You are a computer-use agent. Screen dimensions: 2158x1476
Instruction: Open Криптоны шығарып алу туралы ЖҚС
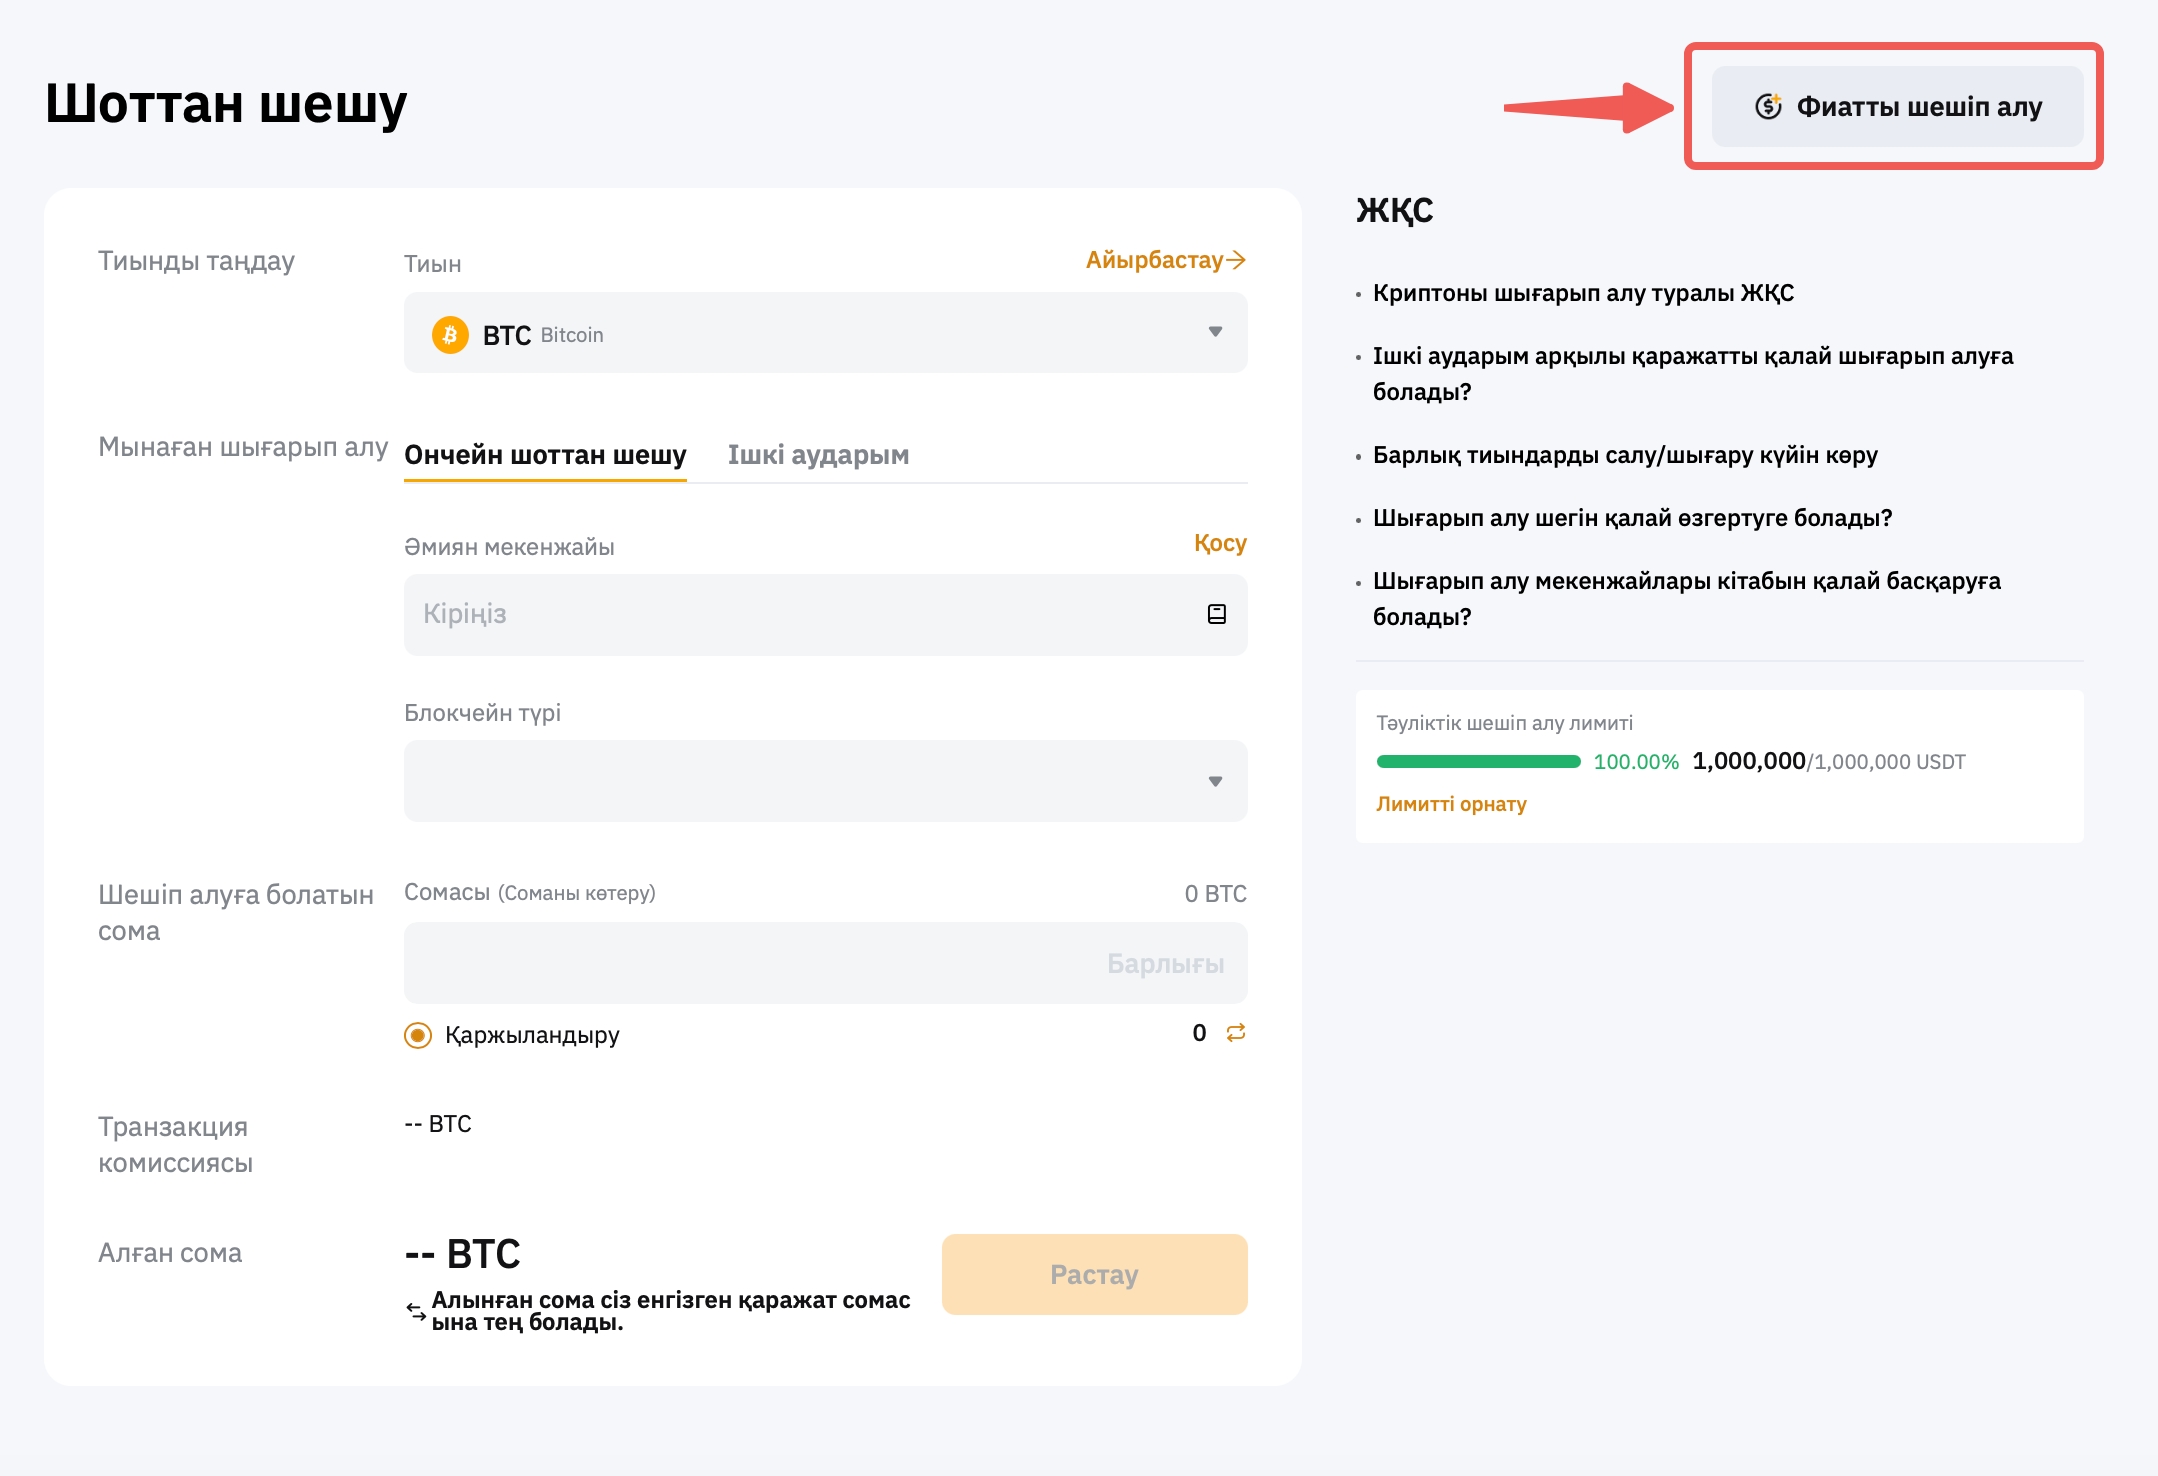pyautogui.click(x=1583, y=293)
